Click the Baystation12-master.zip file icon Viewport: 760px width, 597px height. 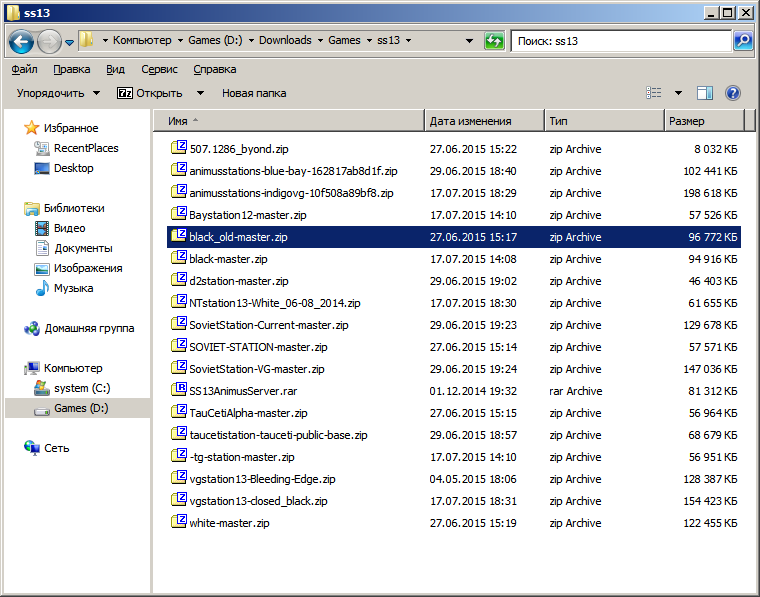pyautogui.click(x=179, y=213)
